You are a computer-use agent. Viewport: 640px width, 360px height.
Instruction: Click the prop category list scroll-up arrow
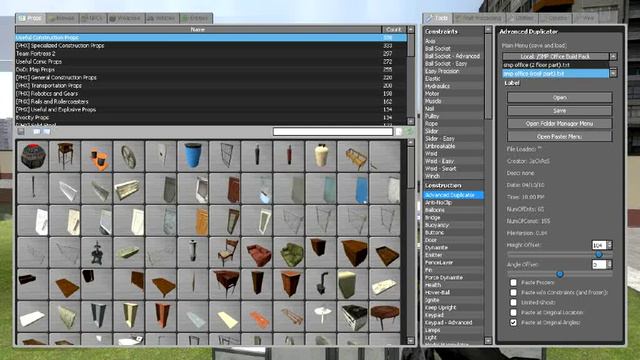click(x=411, y=30)
